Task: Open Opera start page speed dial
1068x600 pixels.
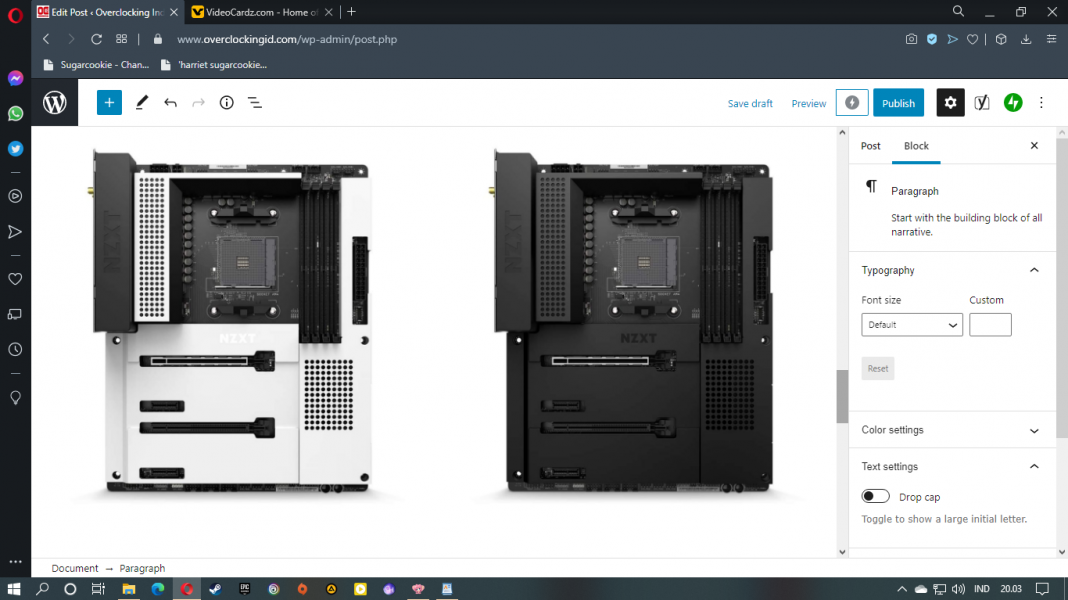Action: (x=121, y=40)
